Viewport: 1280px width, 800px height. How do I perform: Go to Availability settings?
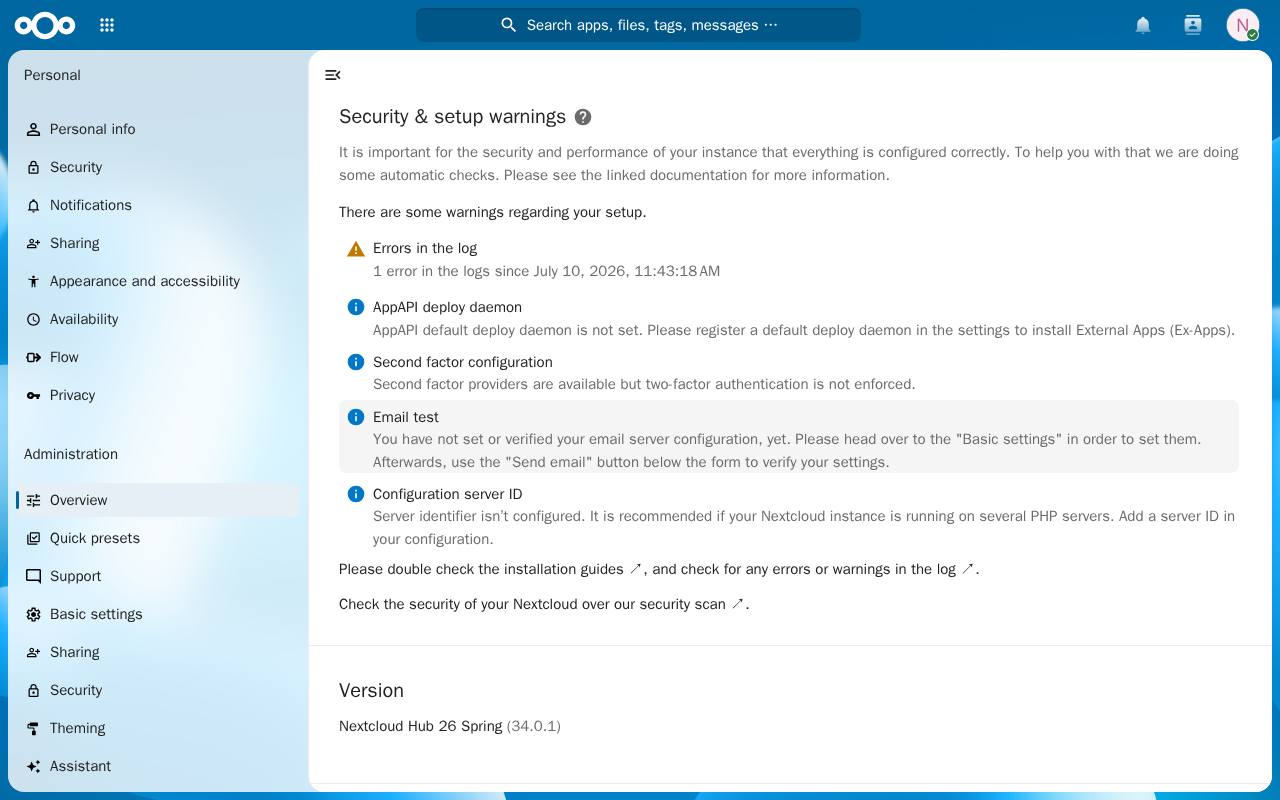click(157, 319)
